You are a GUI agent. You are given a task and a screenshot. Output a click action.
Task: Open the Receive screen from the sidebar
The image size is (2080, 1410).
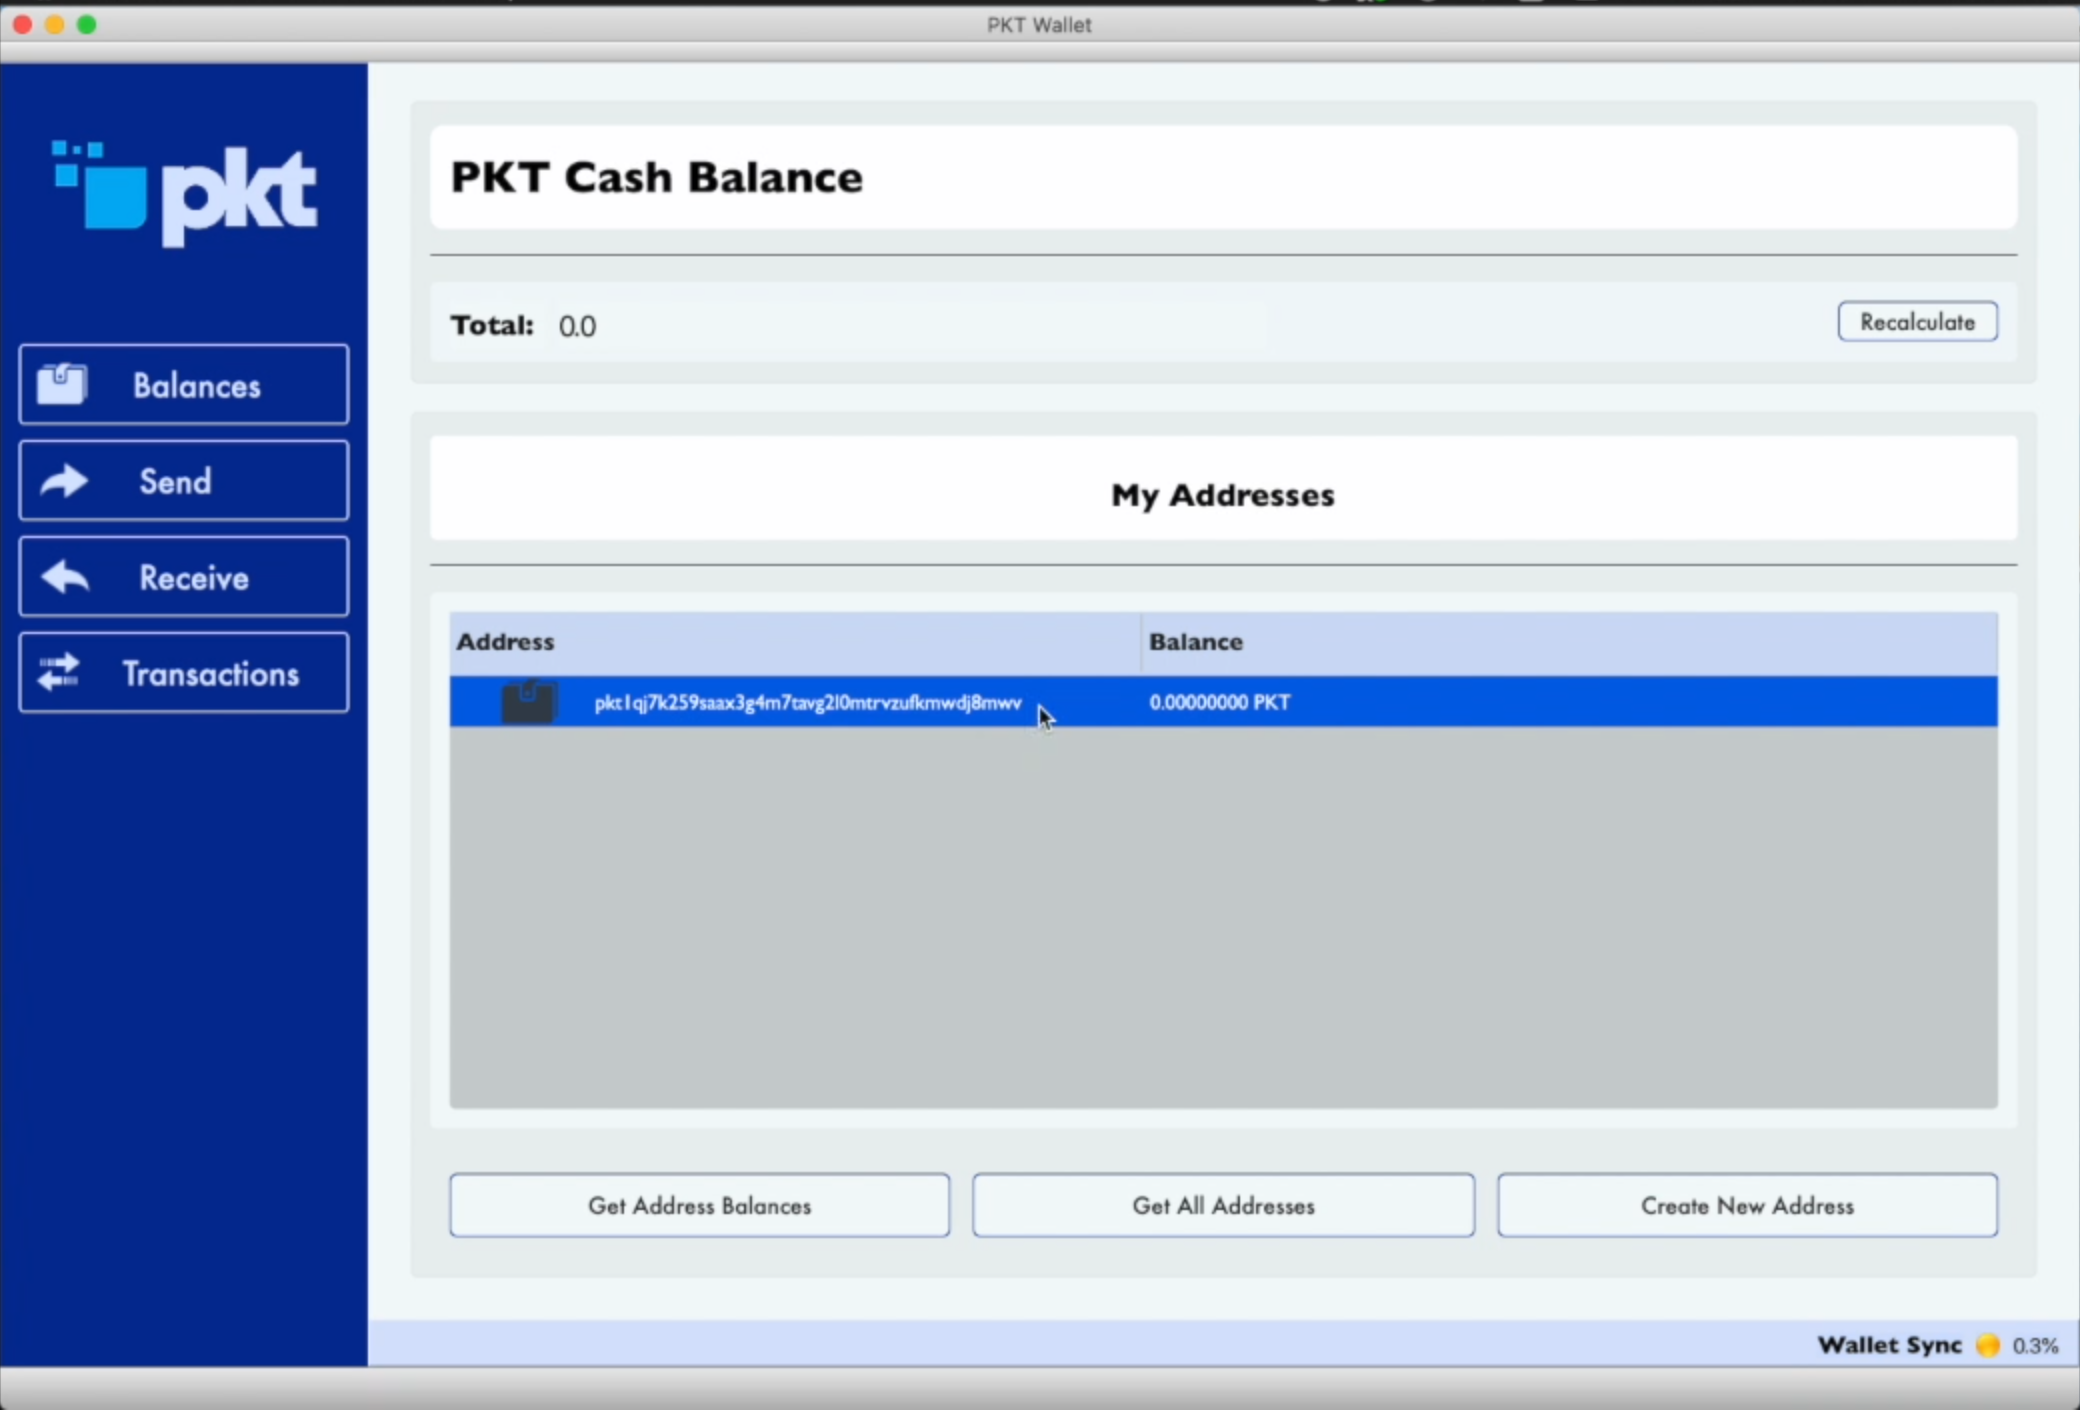pyautogui.click(x=183, y=576)
